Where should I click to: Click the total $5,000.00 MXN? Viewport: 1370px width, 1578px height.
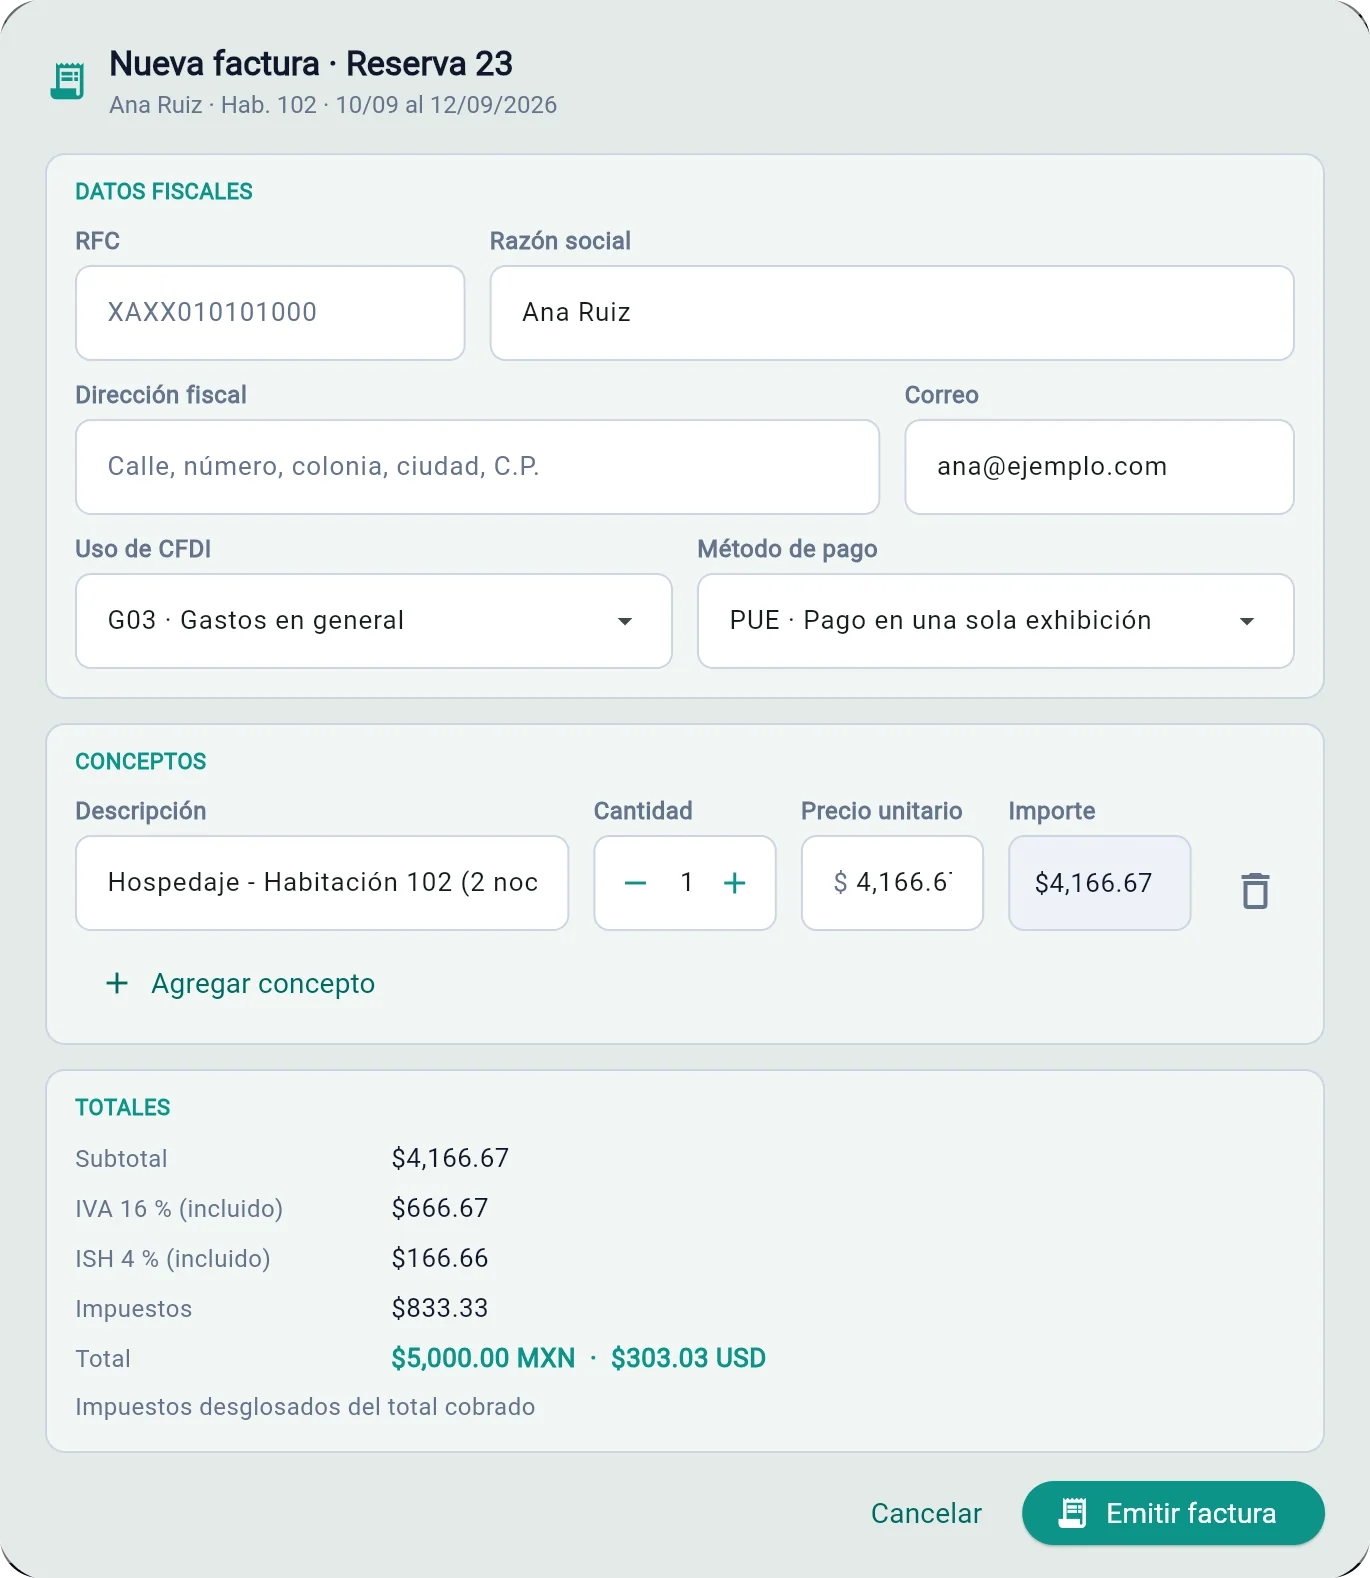(x=483, y=1358)
